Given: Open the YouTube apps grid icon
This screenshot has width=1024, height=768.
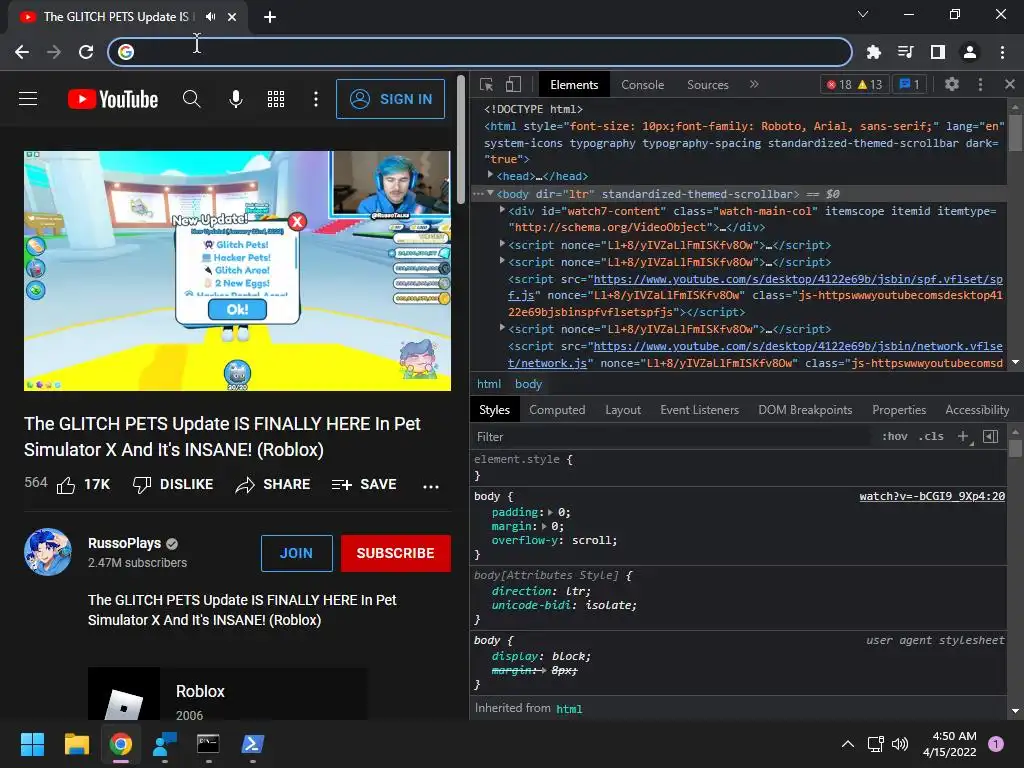Looking at the screenshot, I should point(276,99).
